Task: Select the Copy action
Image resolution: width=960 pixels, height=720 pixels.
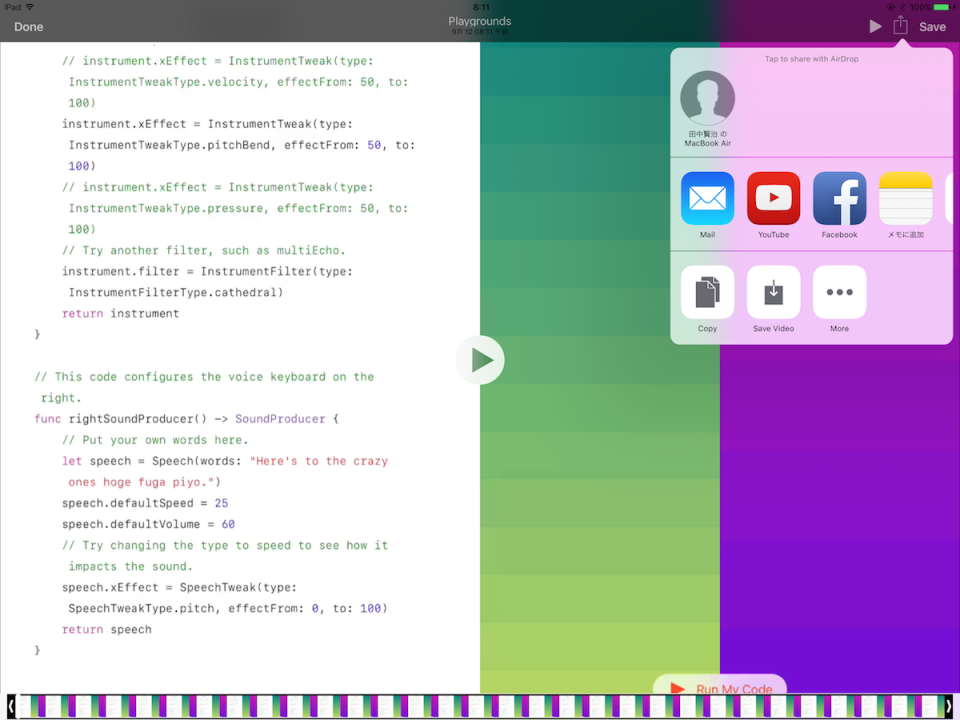Action: (x=707, y=293)
